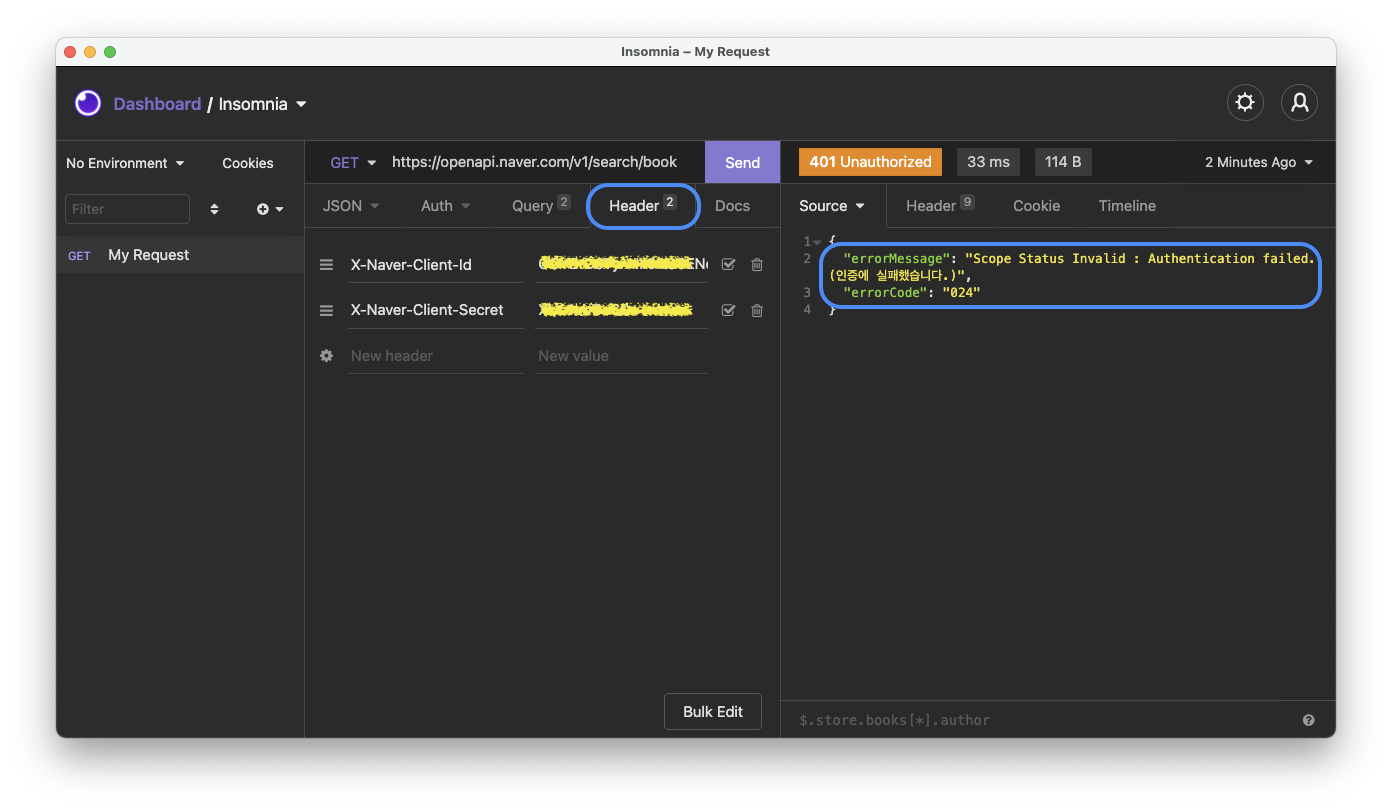Image resolution: width=1392 pixels, height=812 pixels.
Task: Click the "errorMessage" key in response
Action: [897, 259]
